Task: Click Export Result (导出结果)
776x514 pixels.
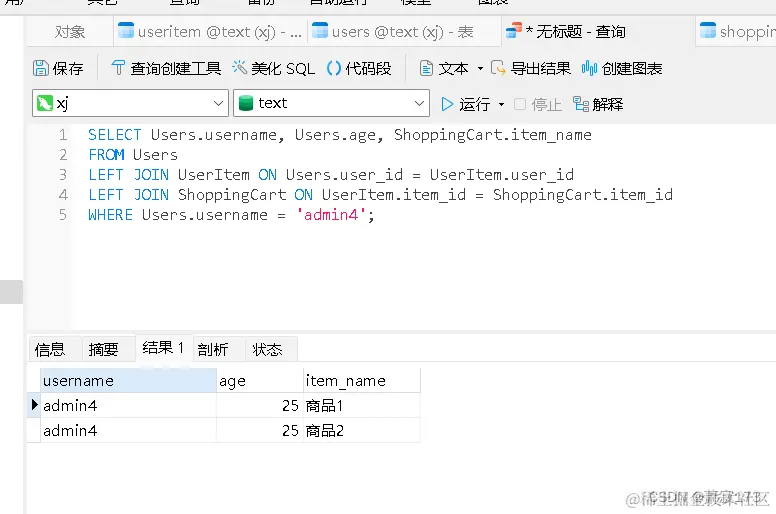Action: click(x=531, y=68)
